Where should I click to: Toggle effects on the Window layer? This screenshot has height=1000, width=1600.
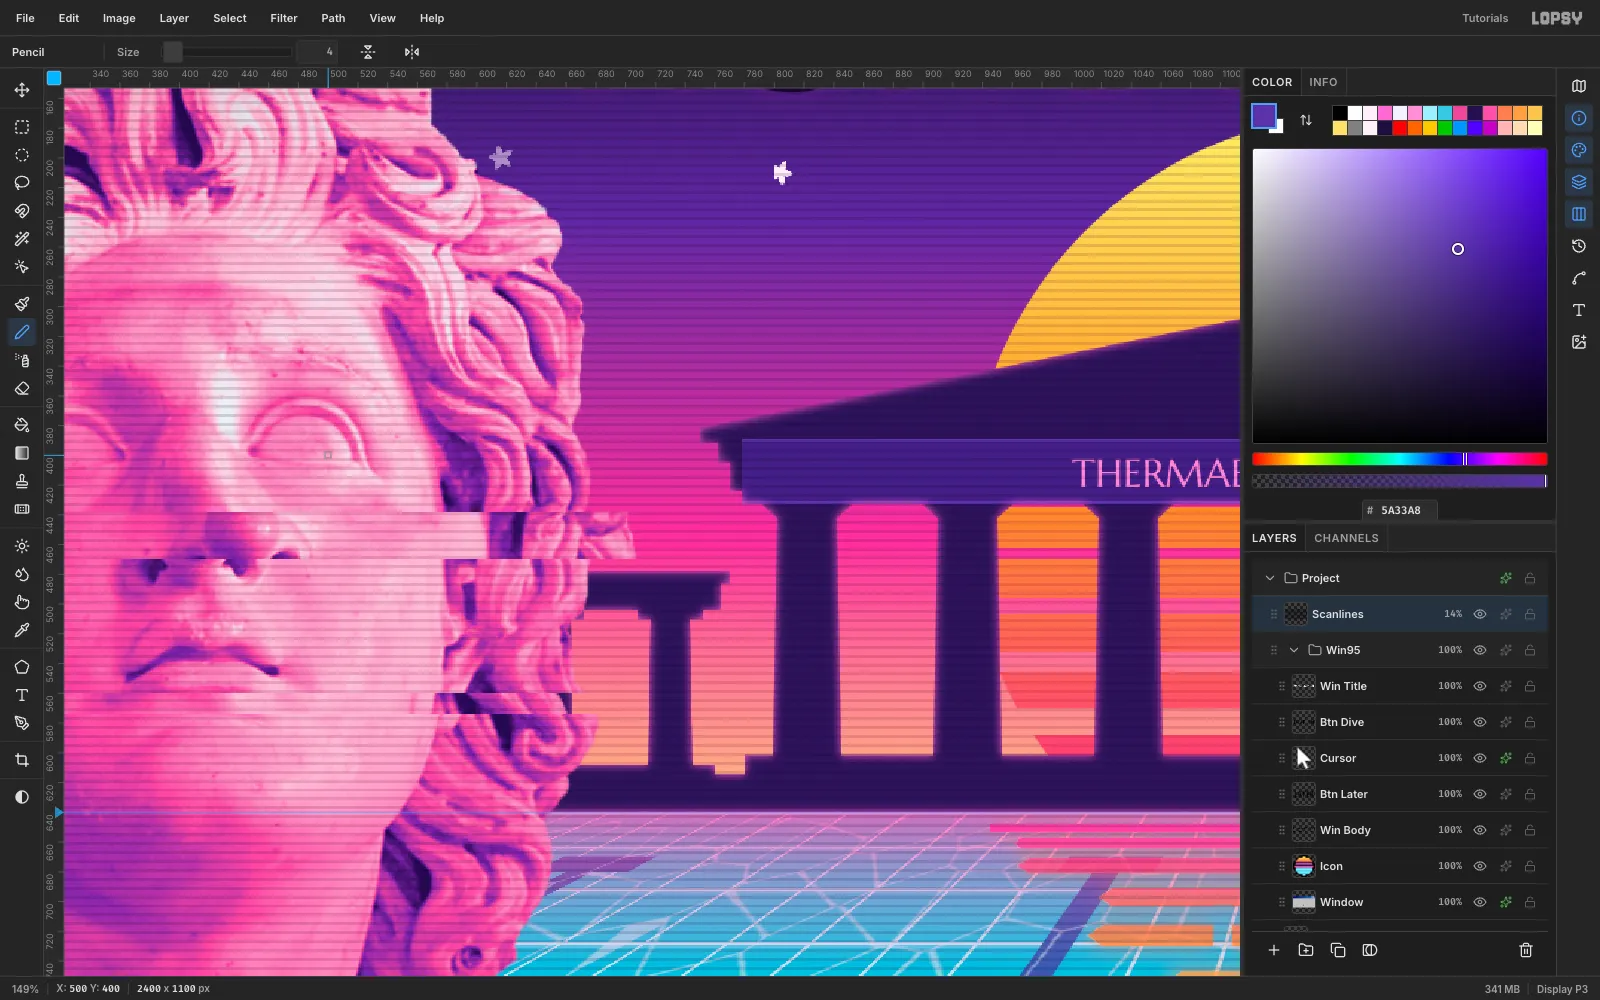1506,902
